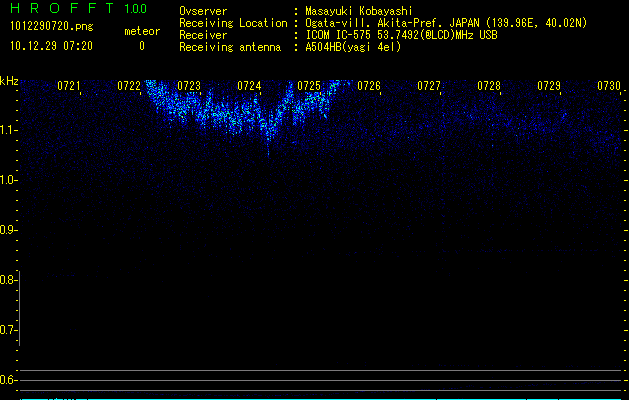Click the 0721 time marker

[x=69, y=86]
